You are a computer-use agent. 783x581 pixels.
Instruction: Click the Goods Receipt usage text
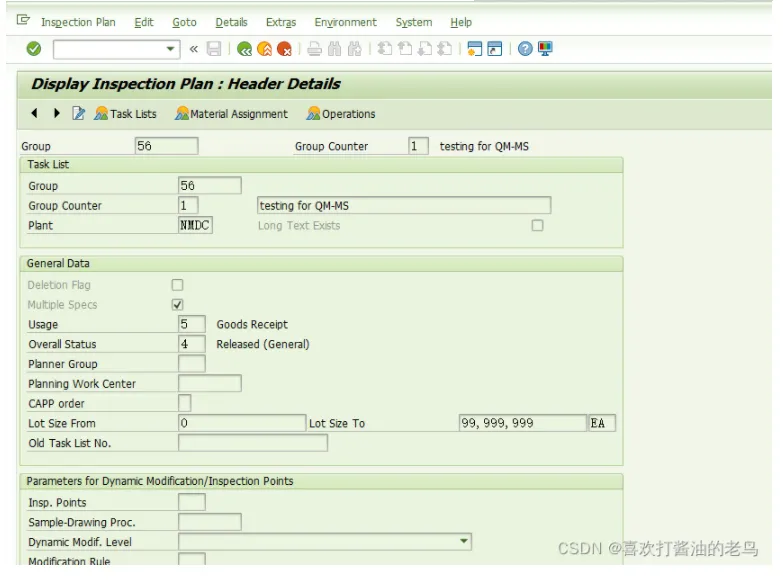tap(252, 324)
